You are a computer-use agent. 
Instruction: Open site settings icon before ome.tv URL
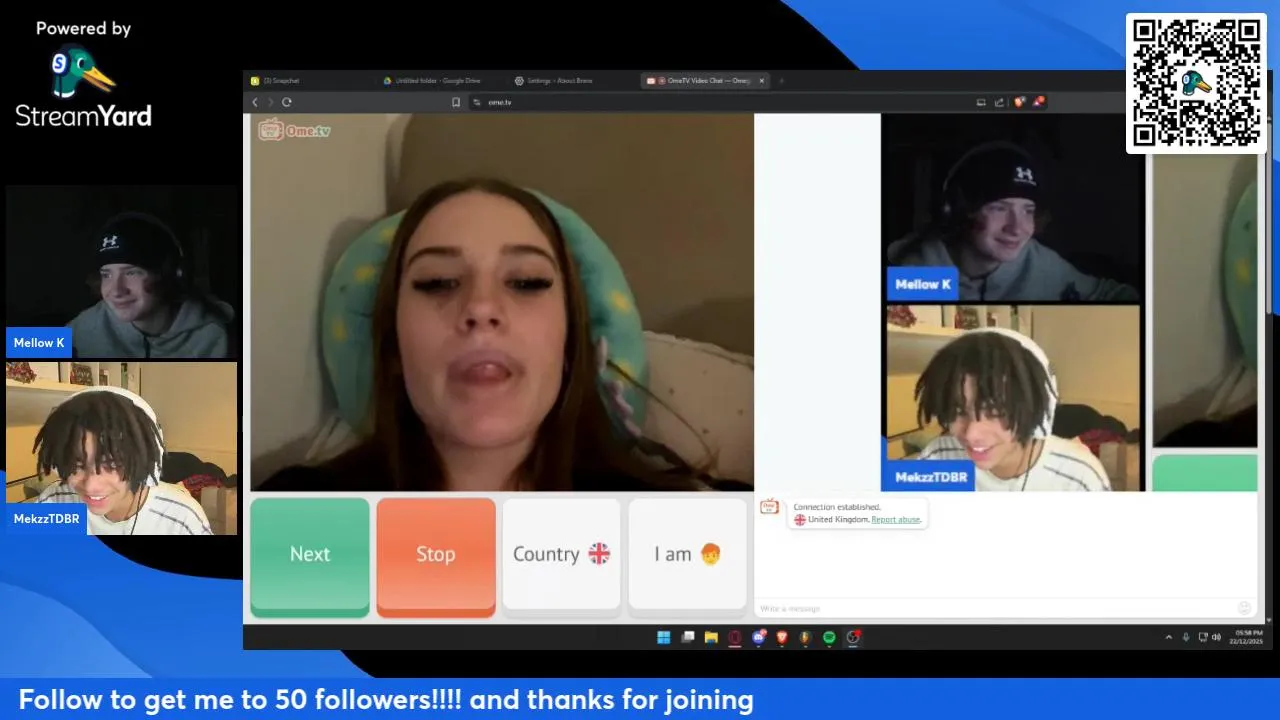click(477, 102)
